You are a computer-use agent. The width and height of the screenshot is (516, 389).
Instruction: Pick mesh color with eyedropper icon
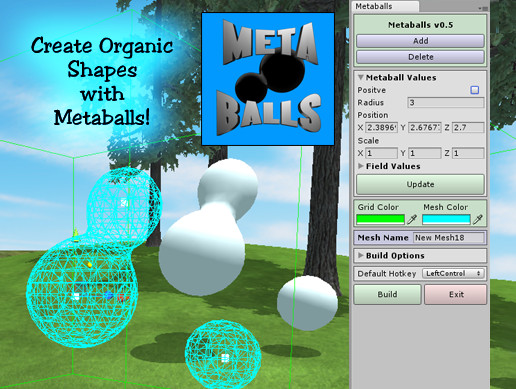(x=478, y=219)
